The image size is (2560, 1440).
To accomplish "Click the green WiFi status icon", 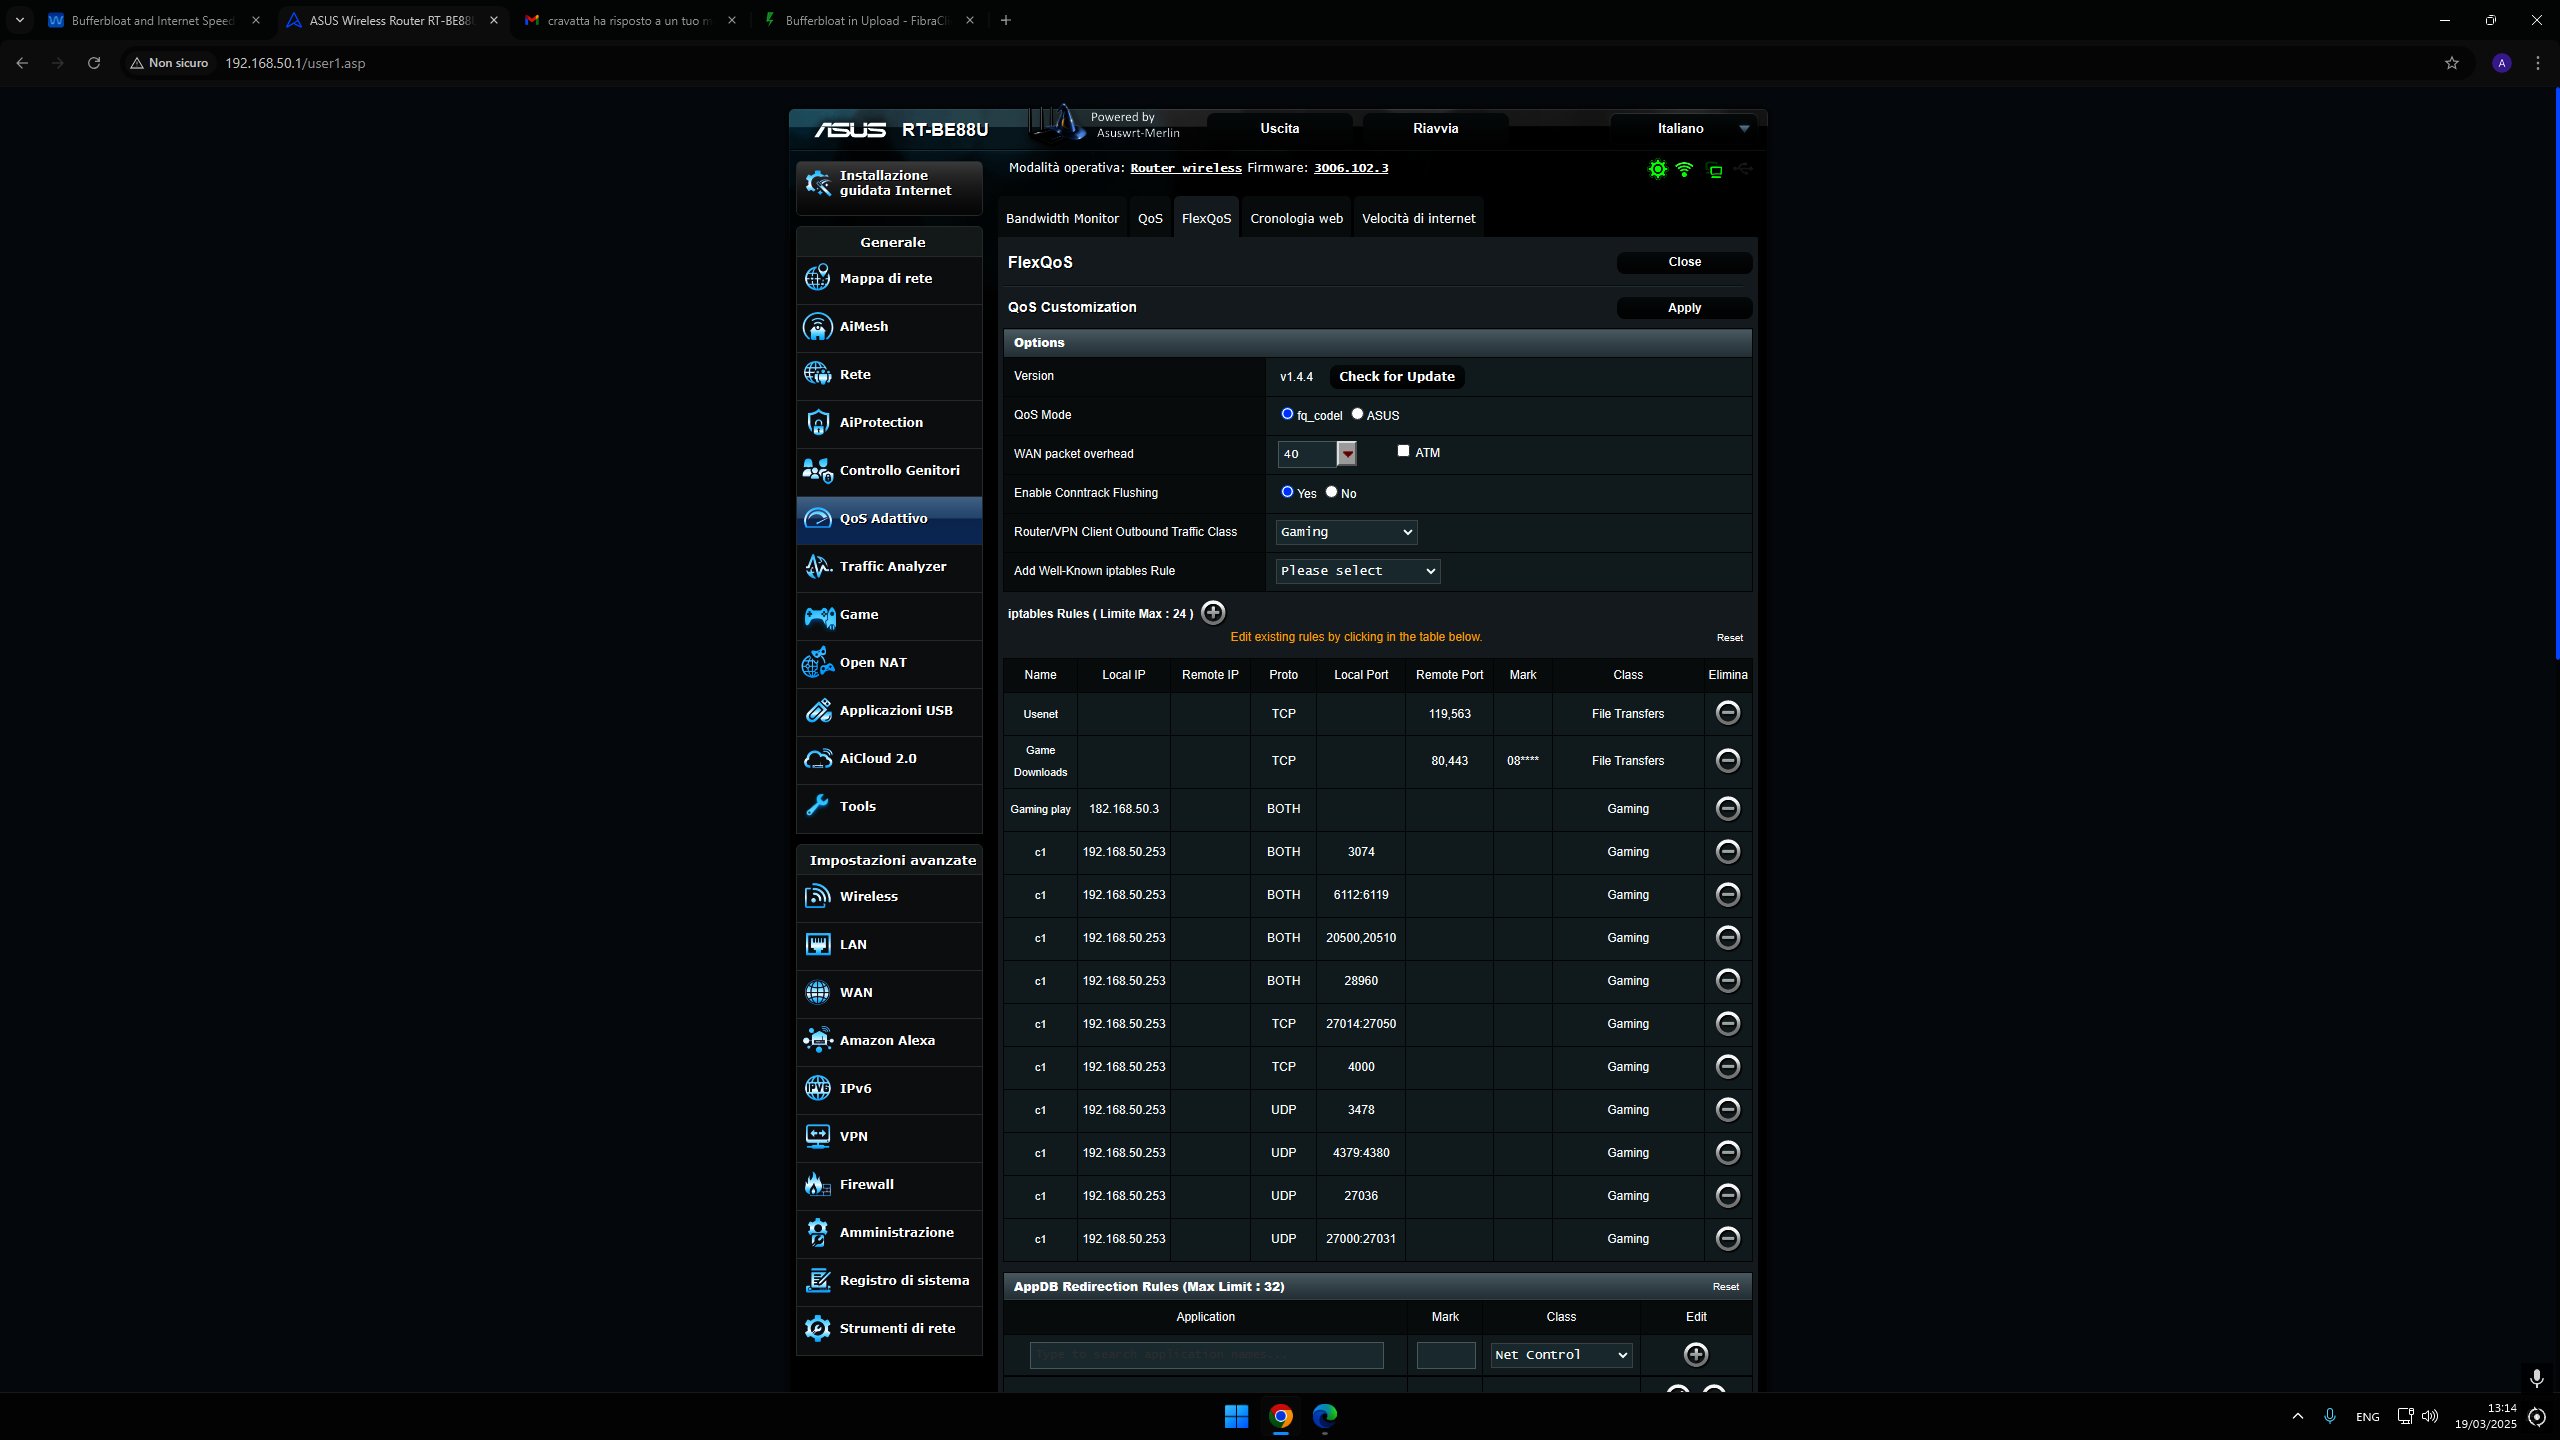I will [x=1684, y=169].
